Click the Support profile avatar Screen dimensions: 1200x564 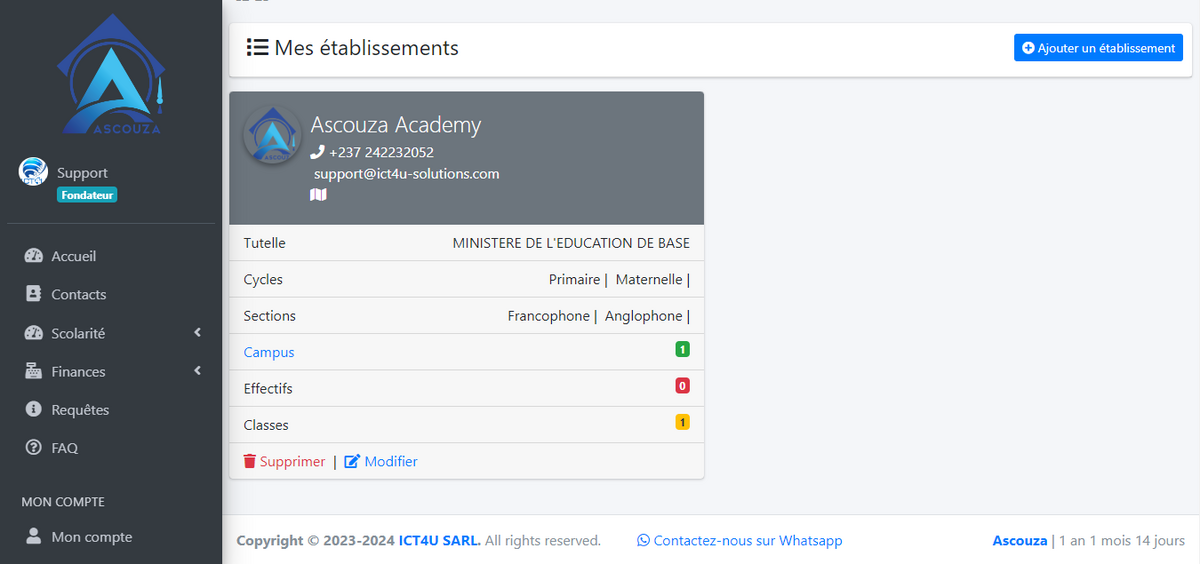pyautogui.click(x=33, y=172)
